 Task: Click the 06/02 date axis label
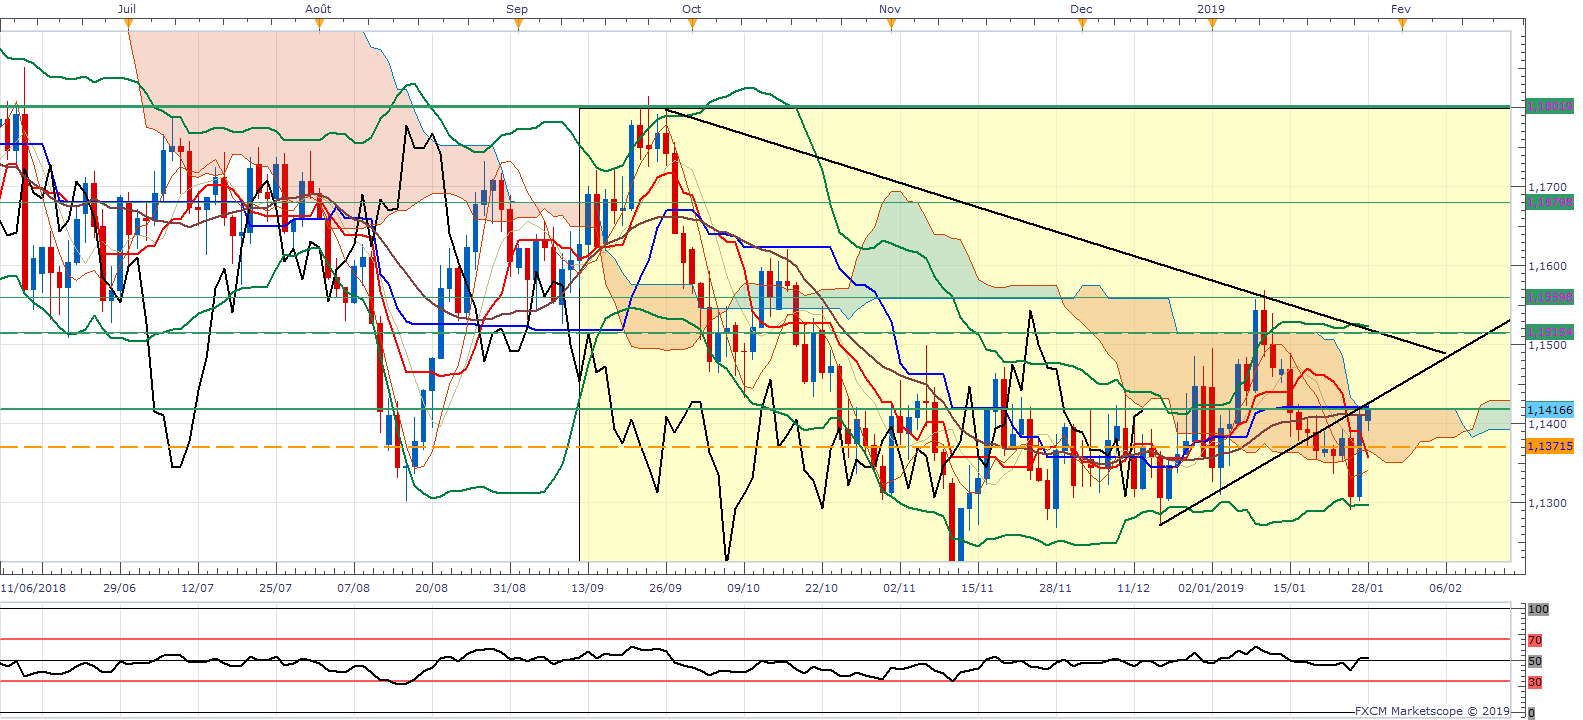tap(1445, 588)
